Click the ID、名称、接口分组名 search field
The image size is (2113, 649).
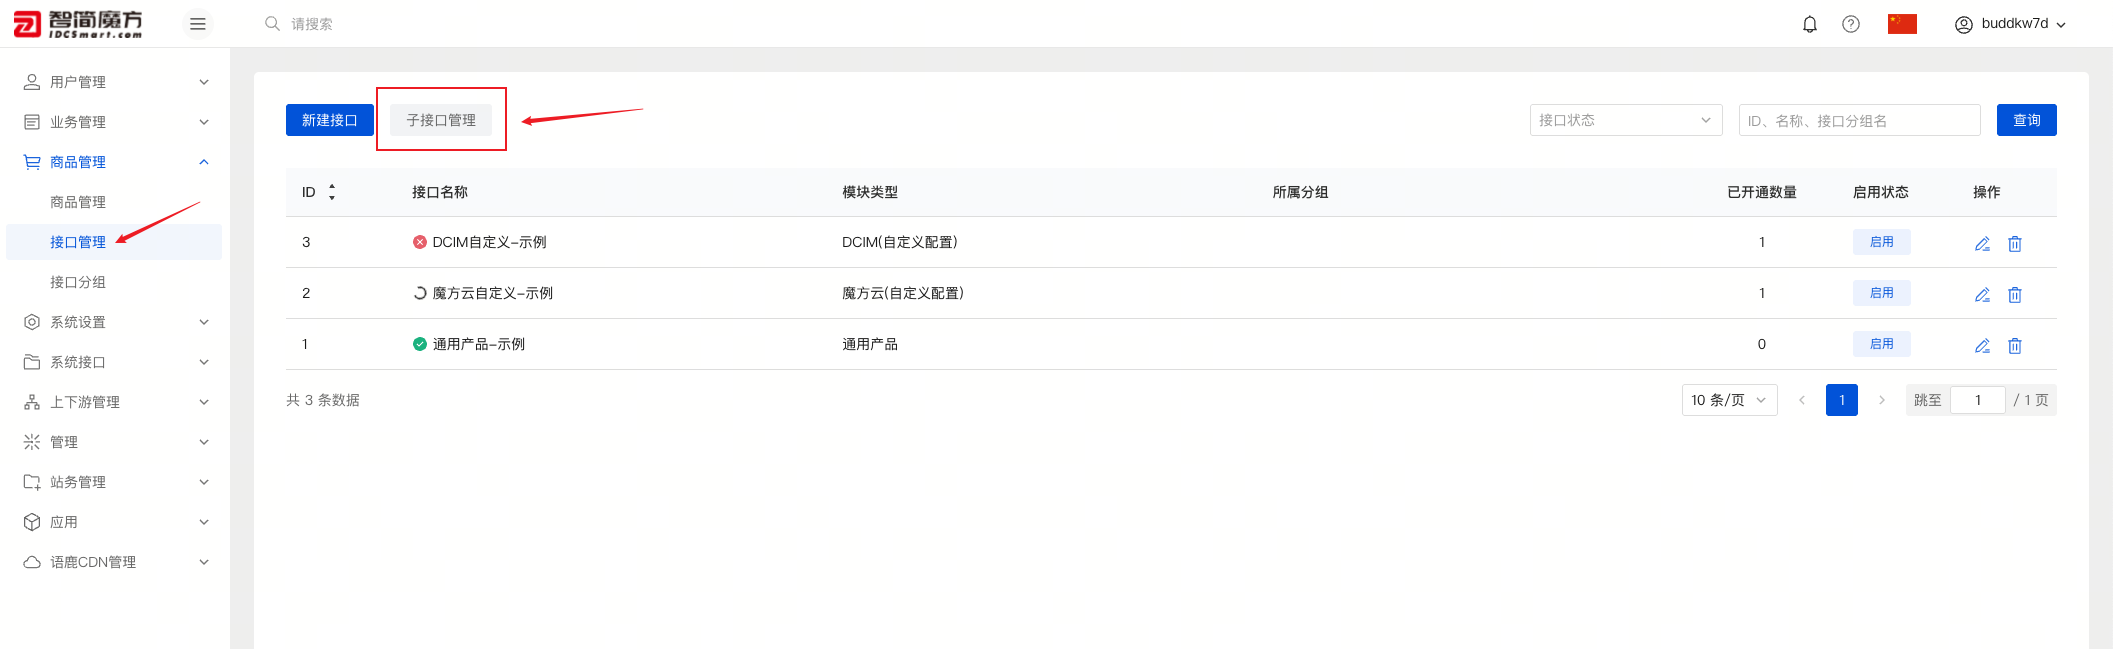(1858, 120)
